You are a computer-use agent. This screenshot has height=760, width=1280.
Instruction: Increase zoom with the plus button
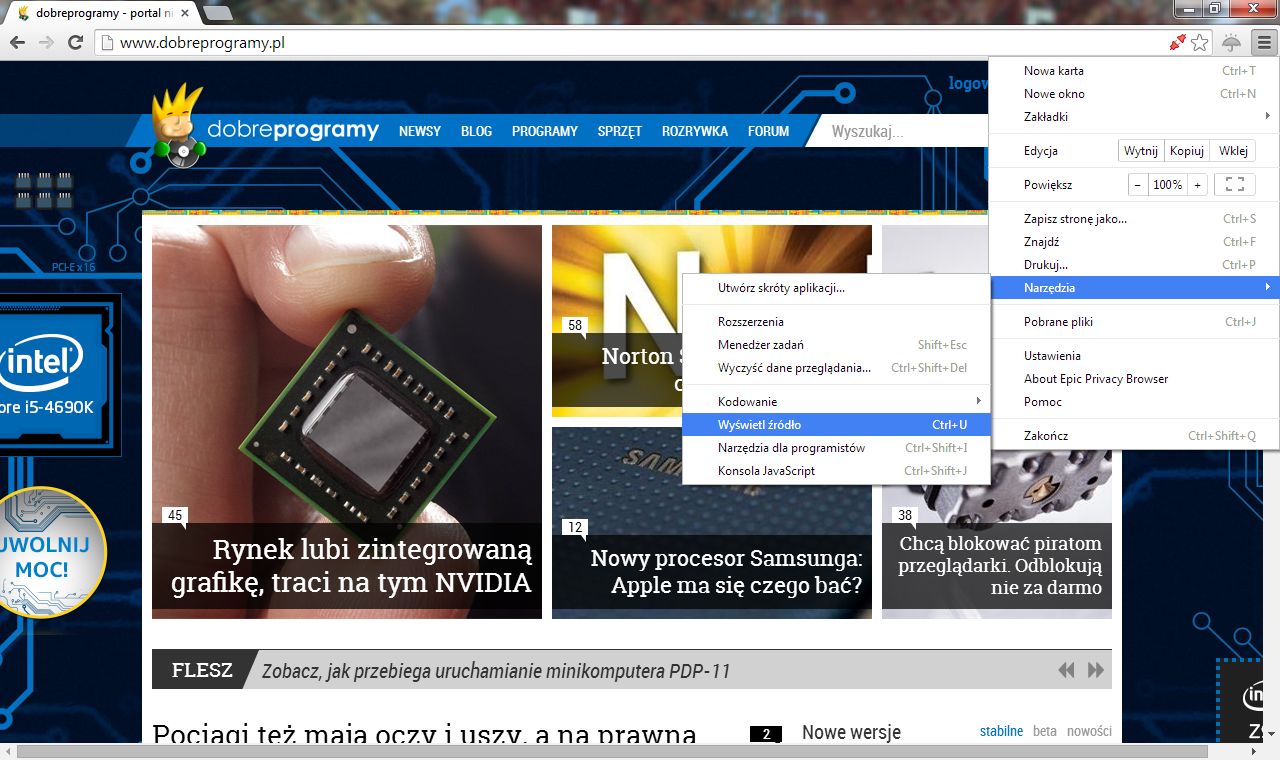pos(1197,185)
